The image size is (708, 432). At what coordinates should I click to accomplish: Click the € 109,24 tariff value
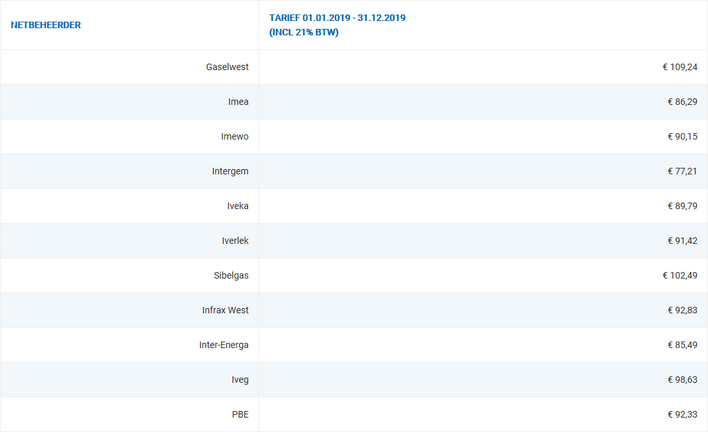point(679,67)
